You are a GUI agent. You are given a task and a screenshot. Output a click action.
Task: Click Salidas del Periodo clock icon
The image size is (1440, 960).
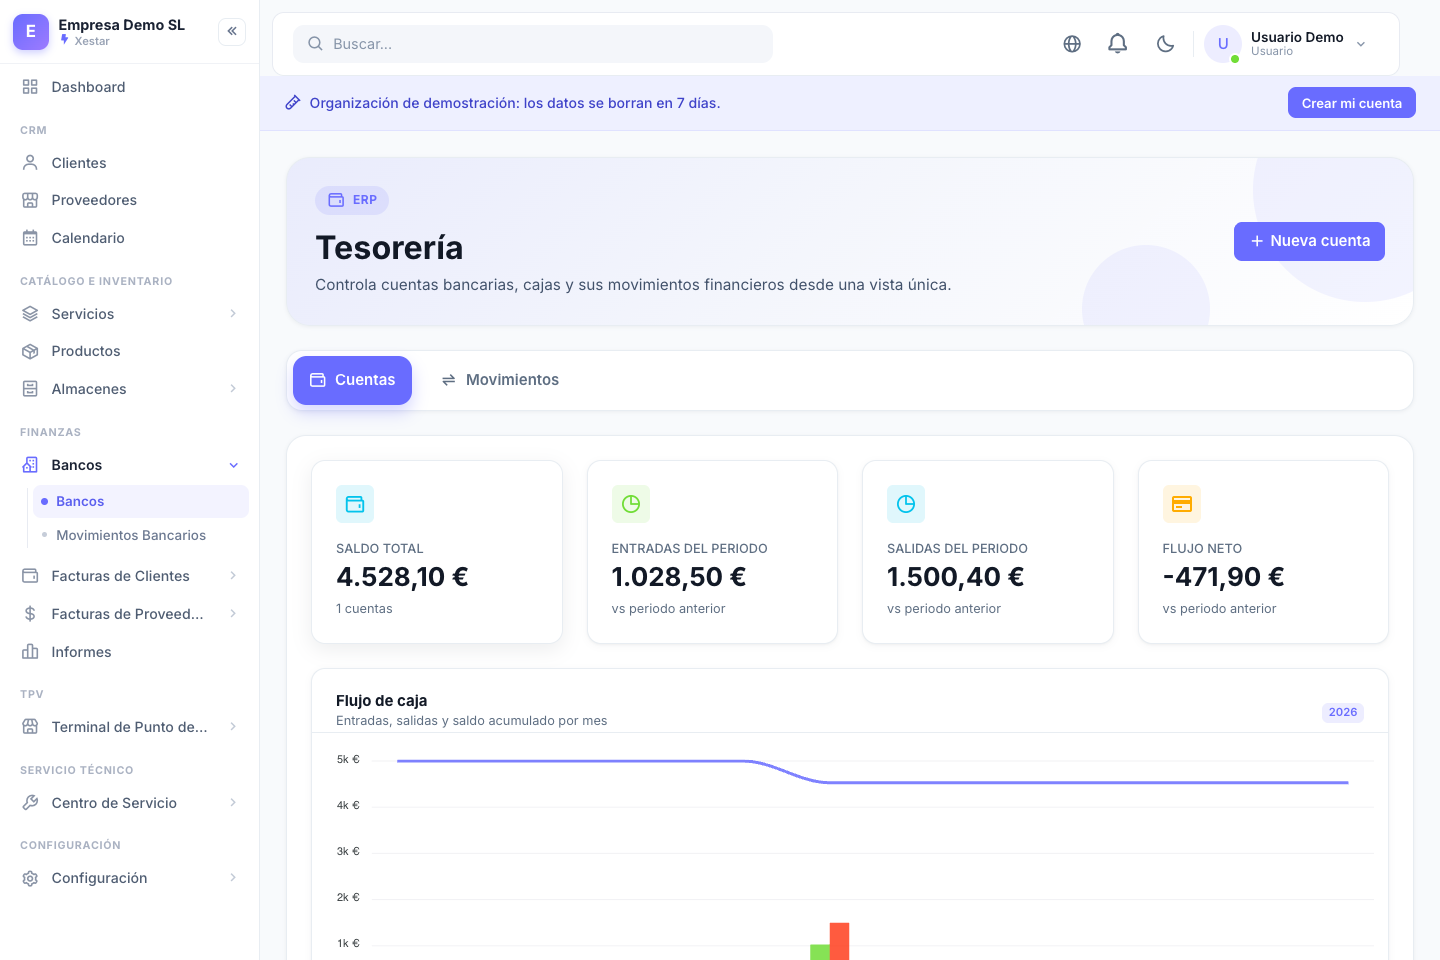(x=906, y=504)
